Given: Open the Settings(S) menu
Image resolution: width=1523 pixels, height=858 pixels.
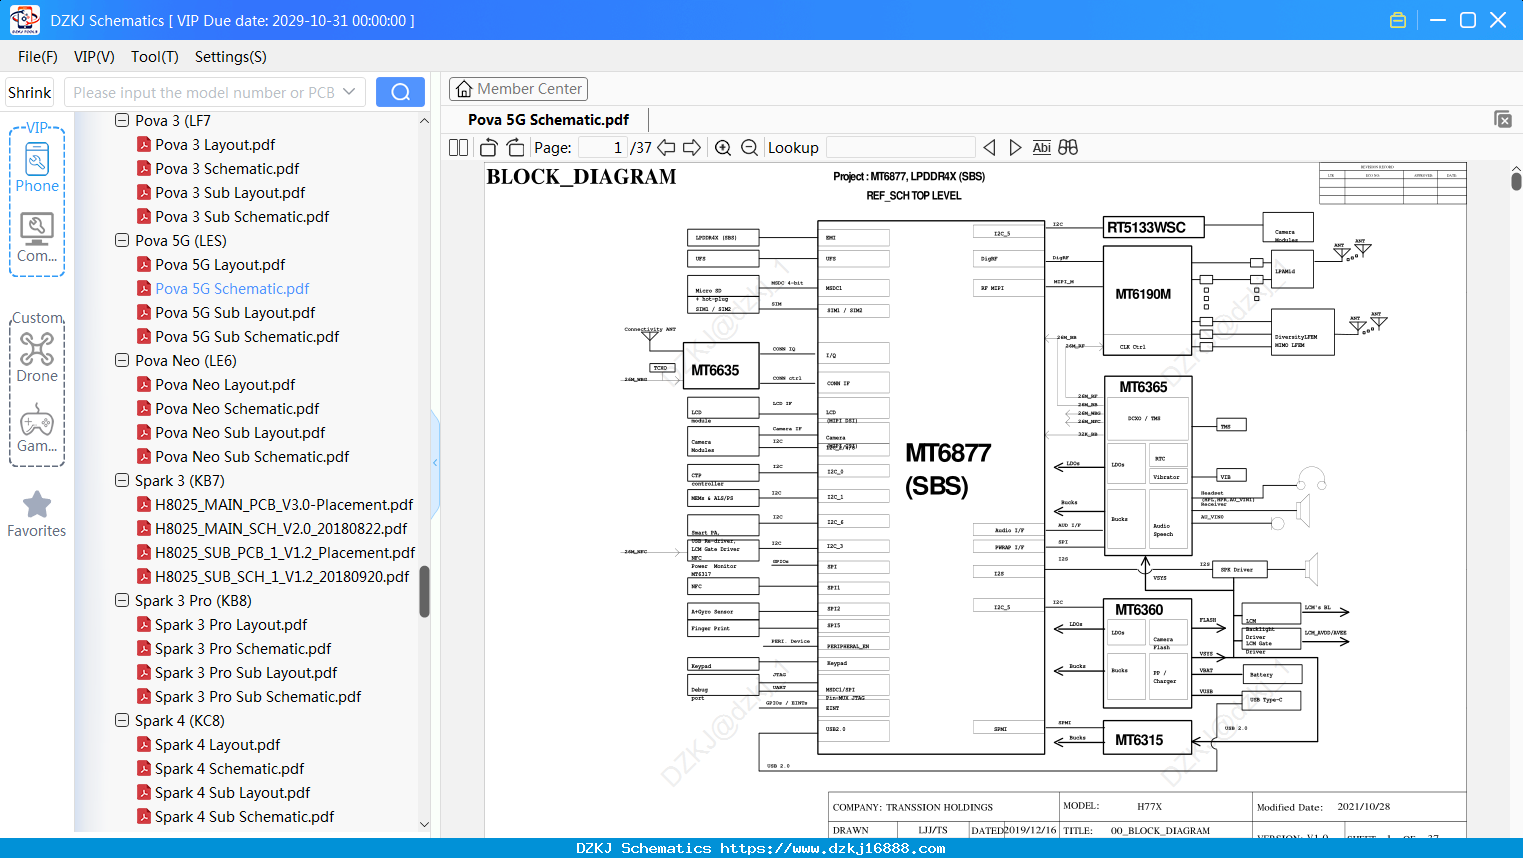Looking at the screenshot, I should coord(231,57).
